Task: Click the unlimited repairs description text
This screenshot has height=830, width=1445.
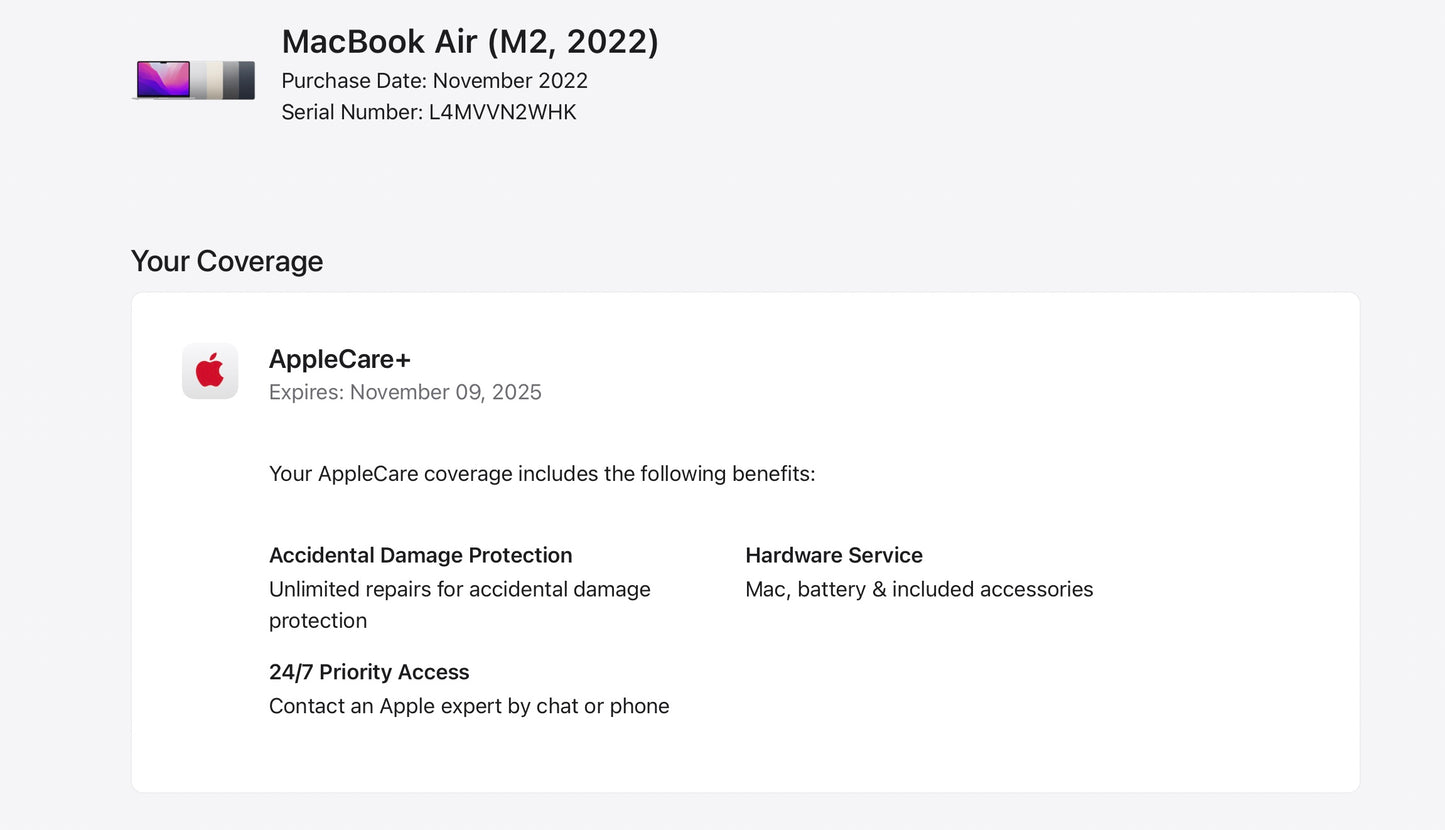Action: (459, 589)
